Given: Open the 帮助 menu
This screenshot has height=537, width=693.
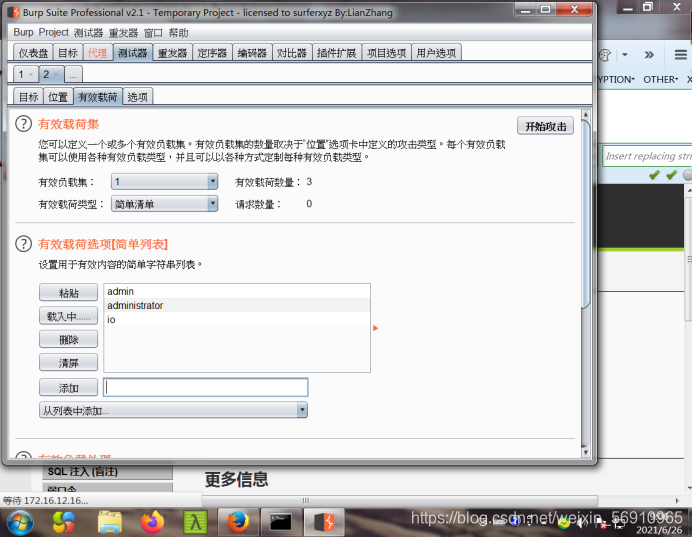Looking at the screenshot, I should click(178, 33).
